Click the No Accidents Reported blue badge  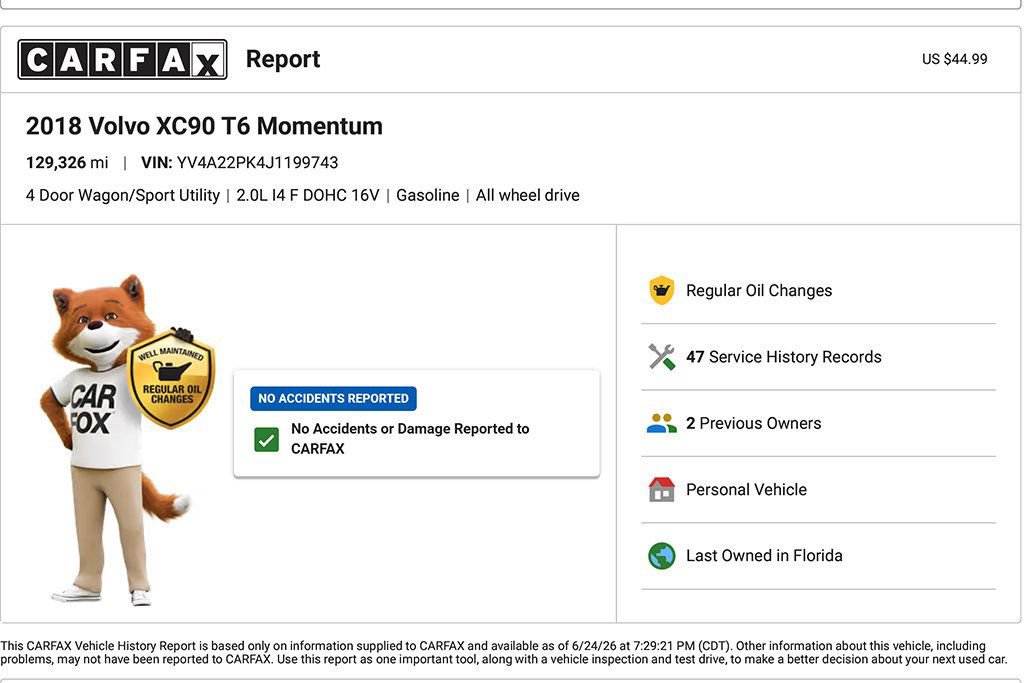click(333, 398)
